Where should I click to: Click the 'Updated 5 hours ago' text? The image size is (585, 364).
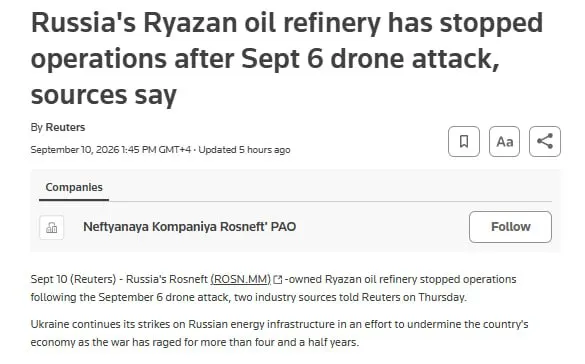244,150
